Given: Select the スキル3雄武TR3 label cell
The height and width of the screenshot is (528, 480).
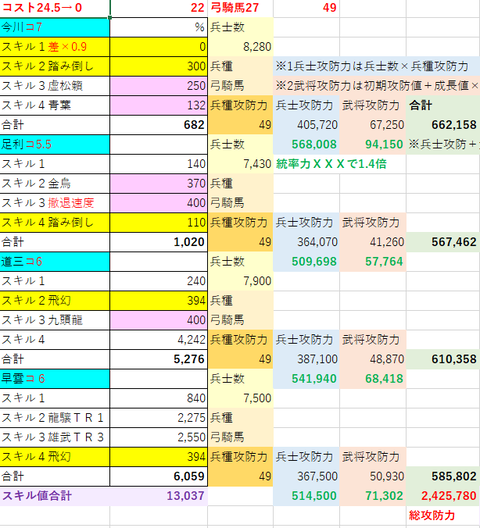Looking at the screenshot, I should (x=55, y=437).
